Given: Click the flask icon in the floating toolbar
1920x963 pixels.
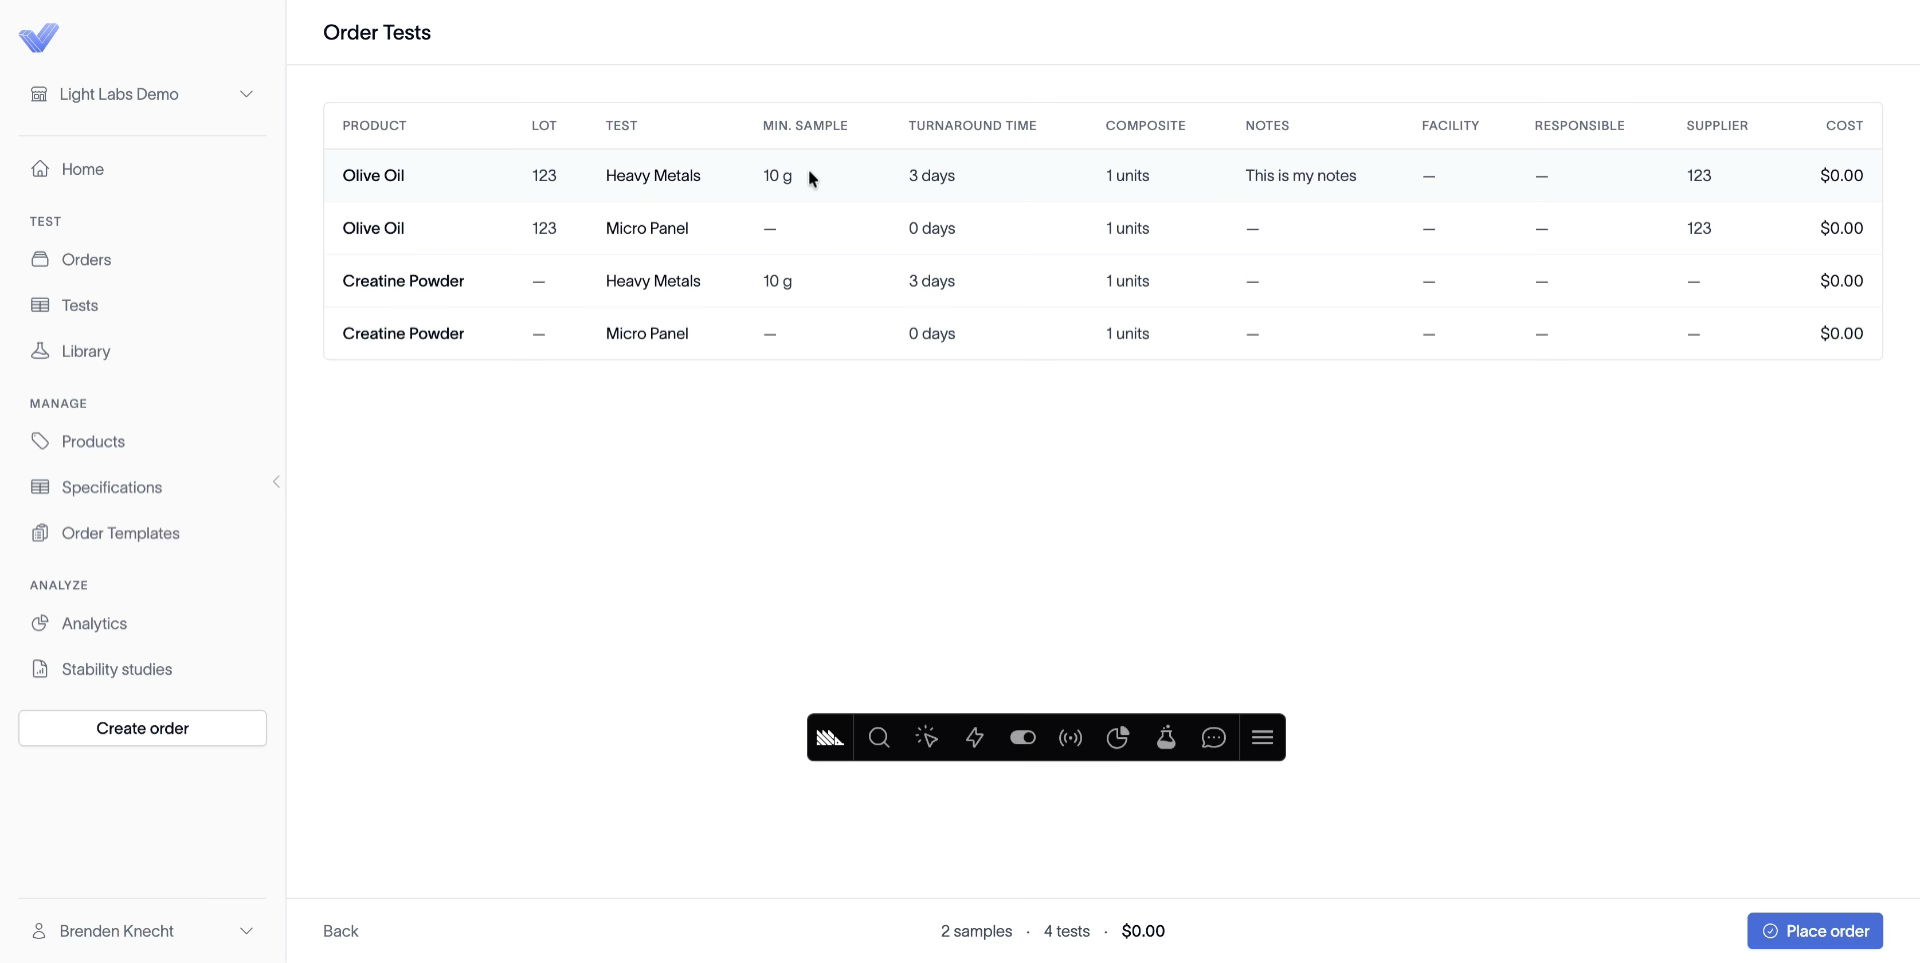Looking at the screenshot, I should [x=1166, y=738].
